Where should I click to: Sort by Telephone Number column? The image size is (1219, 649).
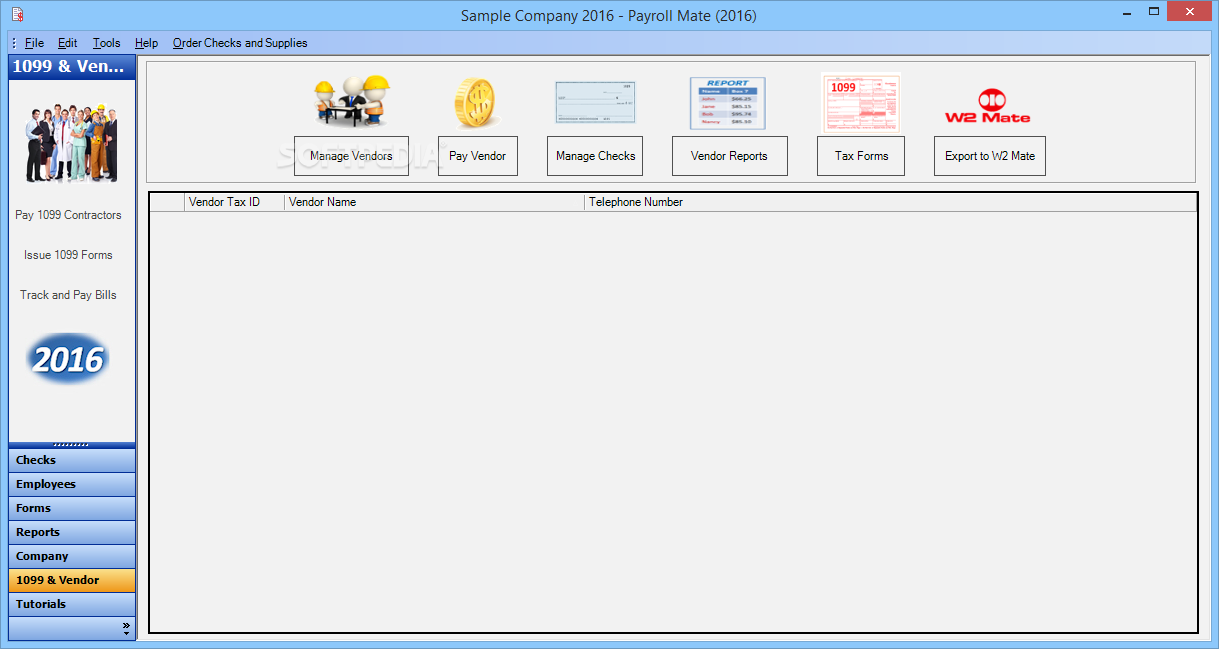(890, 202)
